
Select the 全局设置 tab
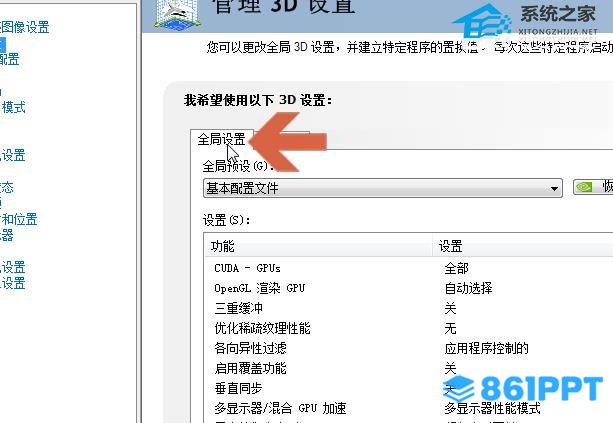222,139
